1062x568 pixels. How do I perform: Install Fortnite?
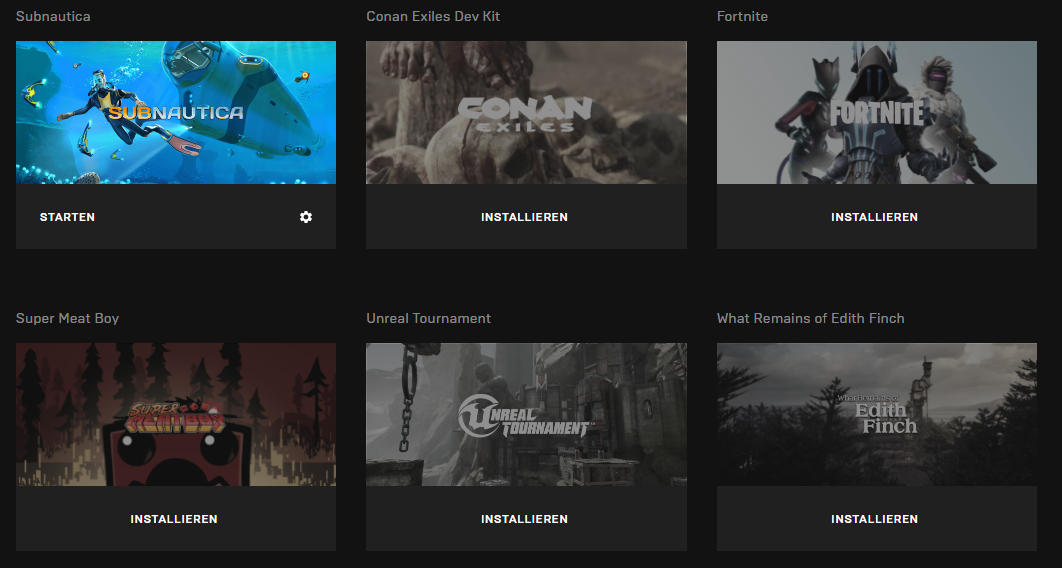coord(876,217)
